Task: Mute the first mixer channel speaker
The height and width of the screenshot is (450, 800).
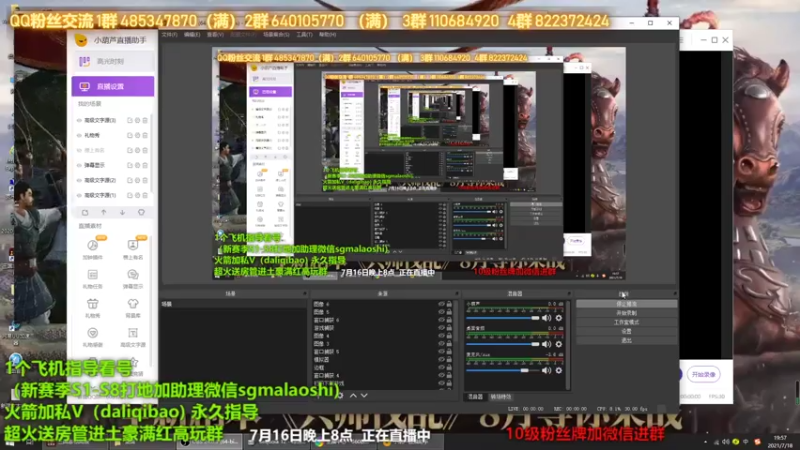Action: pyautogui.click(x=546, y=318)
